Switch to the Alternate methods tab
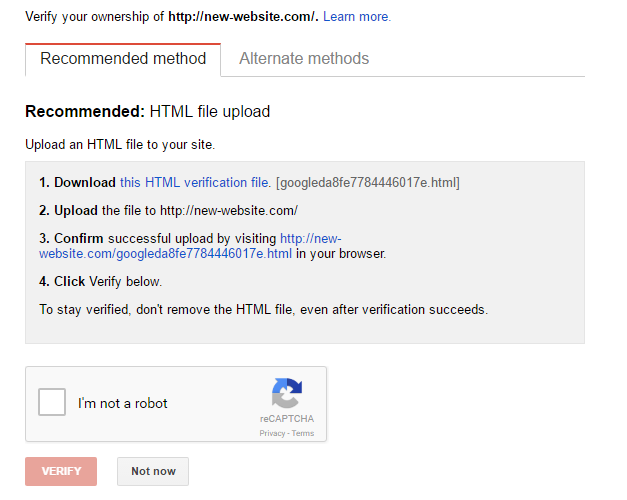The height and width of the screenshot is (500, 627). tap(304, 58)
